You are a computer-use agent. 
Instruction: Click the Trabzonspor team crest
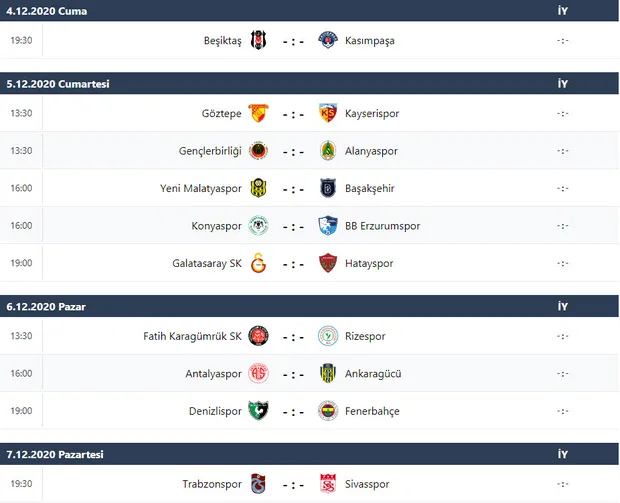click(x=258, y=485)
